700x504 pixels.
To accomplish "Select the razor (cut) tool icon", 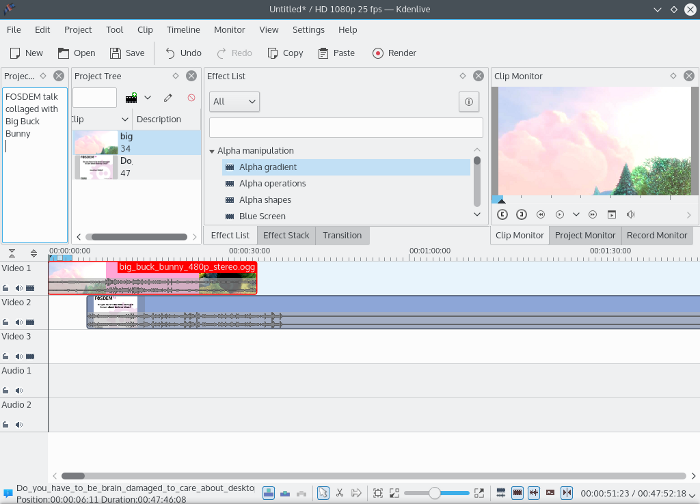I will tap(341, 493).
